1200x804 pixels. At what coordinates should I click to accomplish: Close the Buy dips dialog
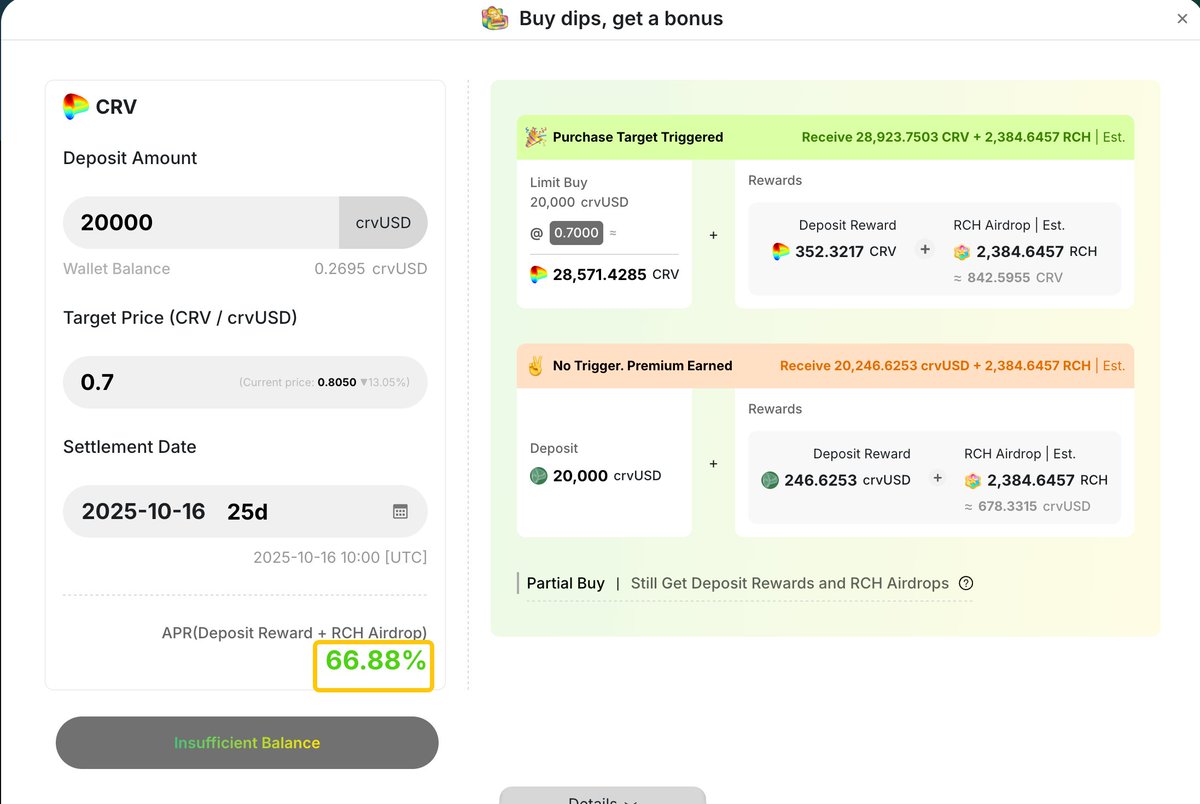(x=1182, y=19)
